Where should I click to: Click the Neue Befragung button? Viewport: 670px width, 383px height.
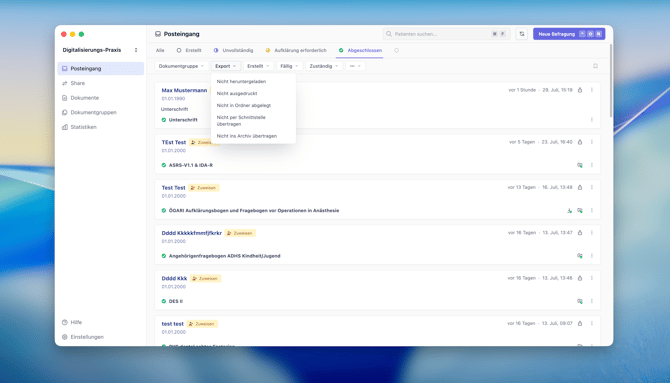569,34
